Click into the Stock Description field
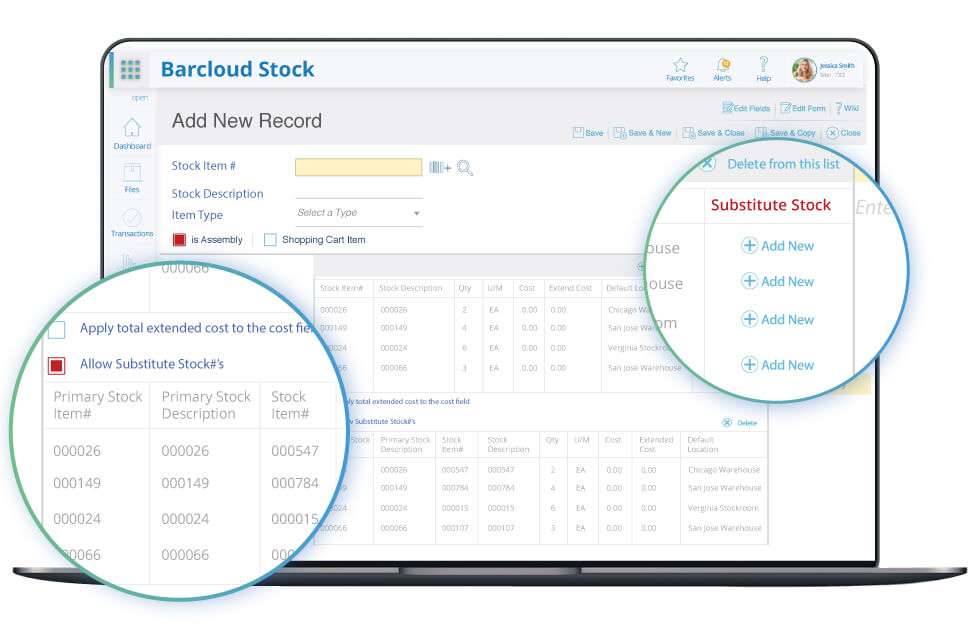 358,191
